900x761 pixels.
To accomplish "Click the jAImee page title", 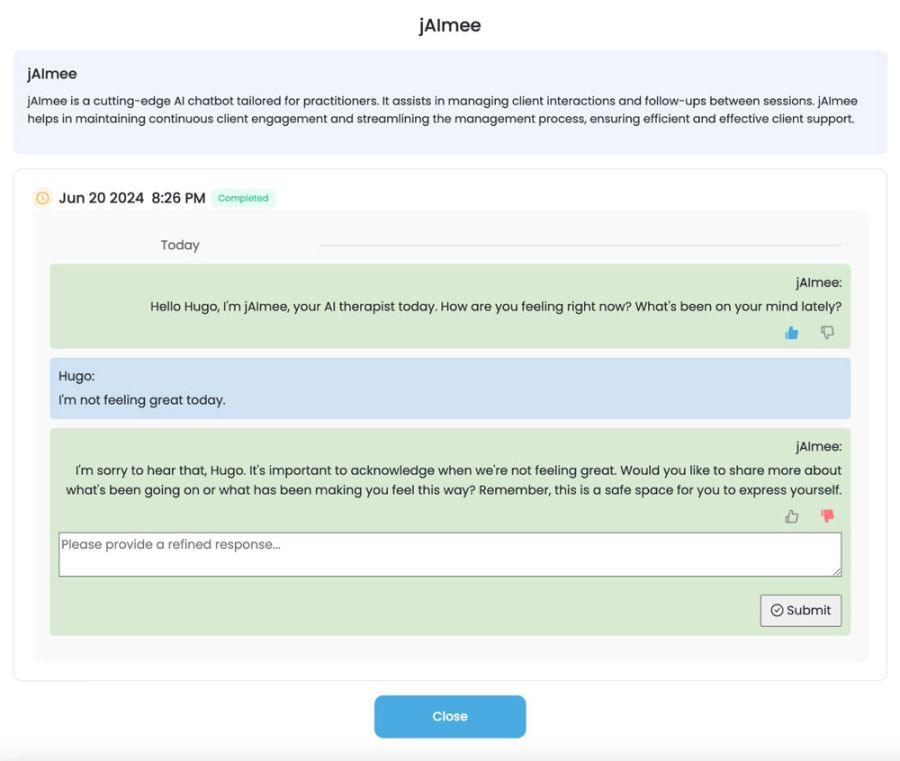I will tap(449, 25).
